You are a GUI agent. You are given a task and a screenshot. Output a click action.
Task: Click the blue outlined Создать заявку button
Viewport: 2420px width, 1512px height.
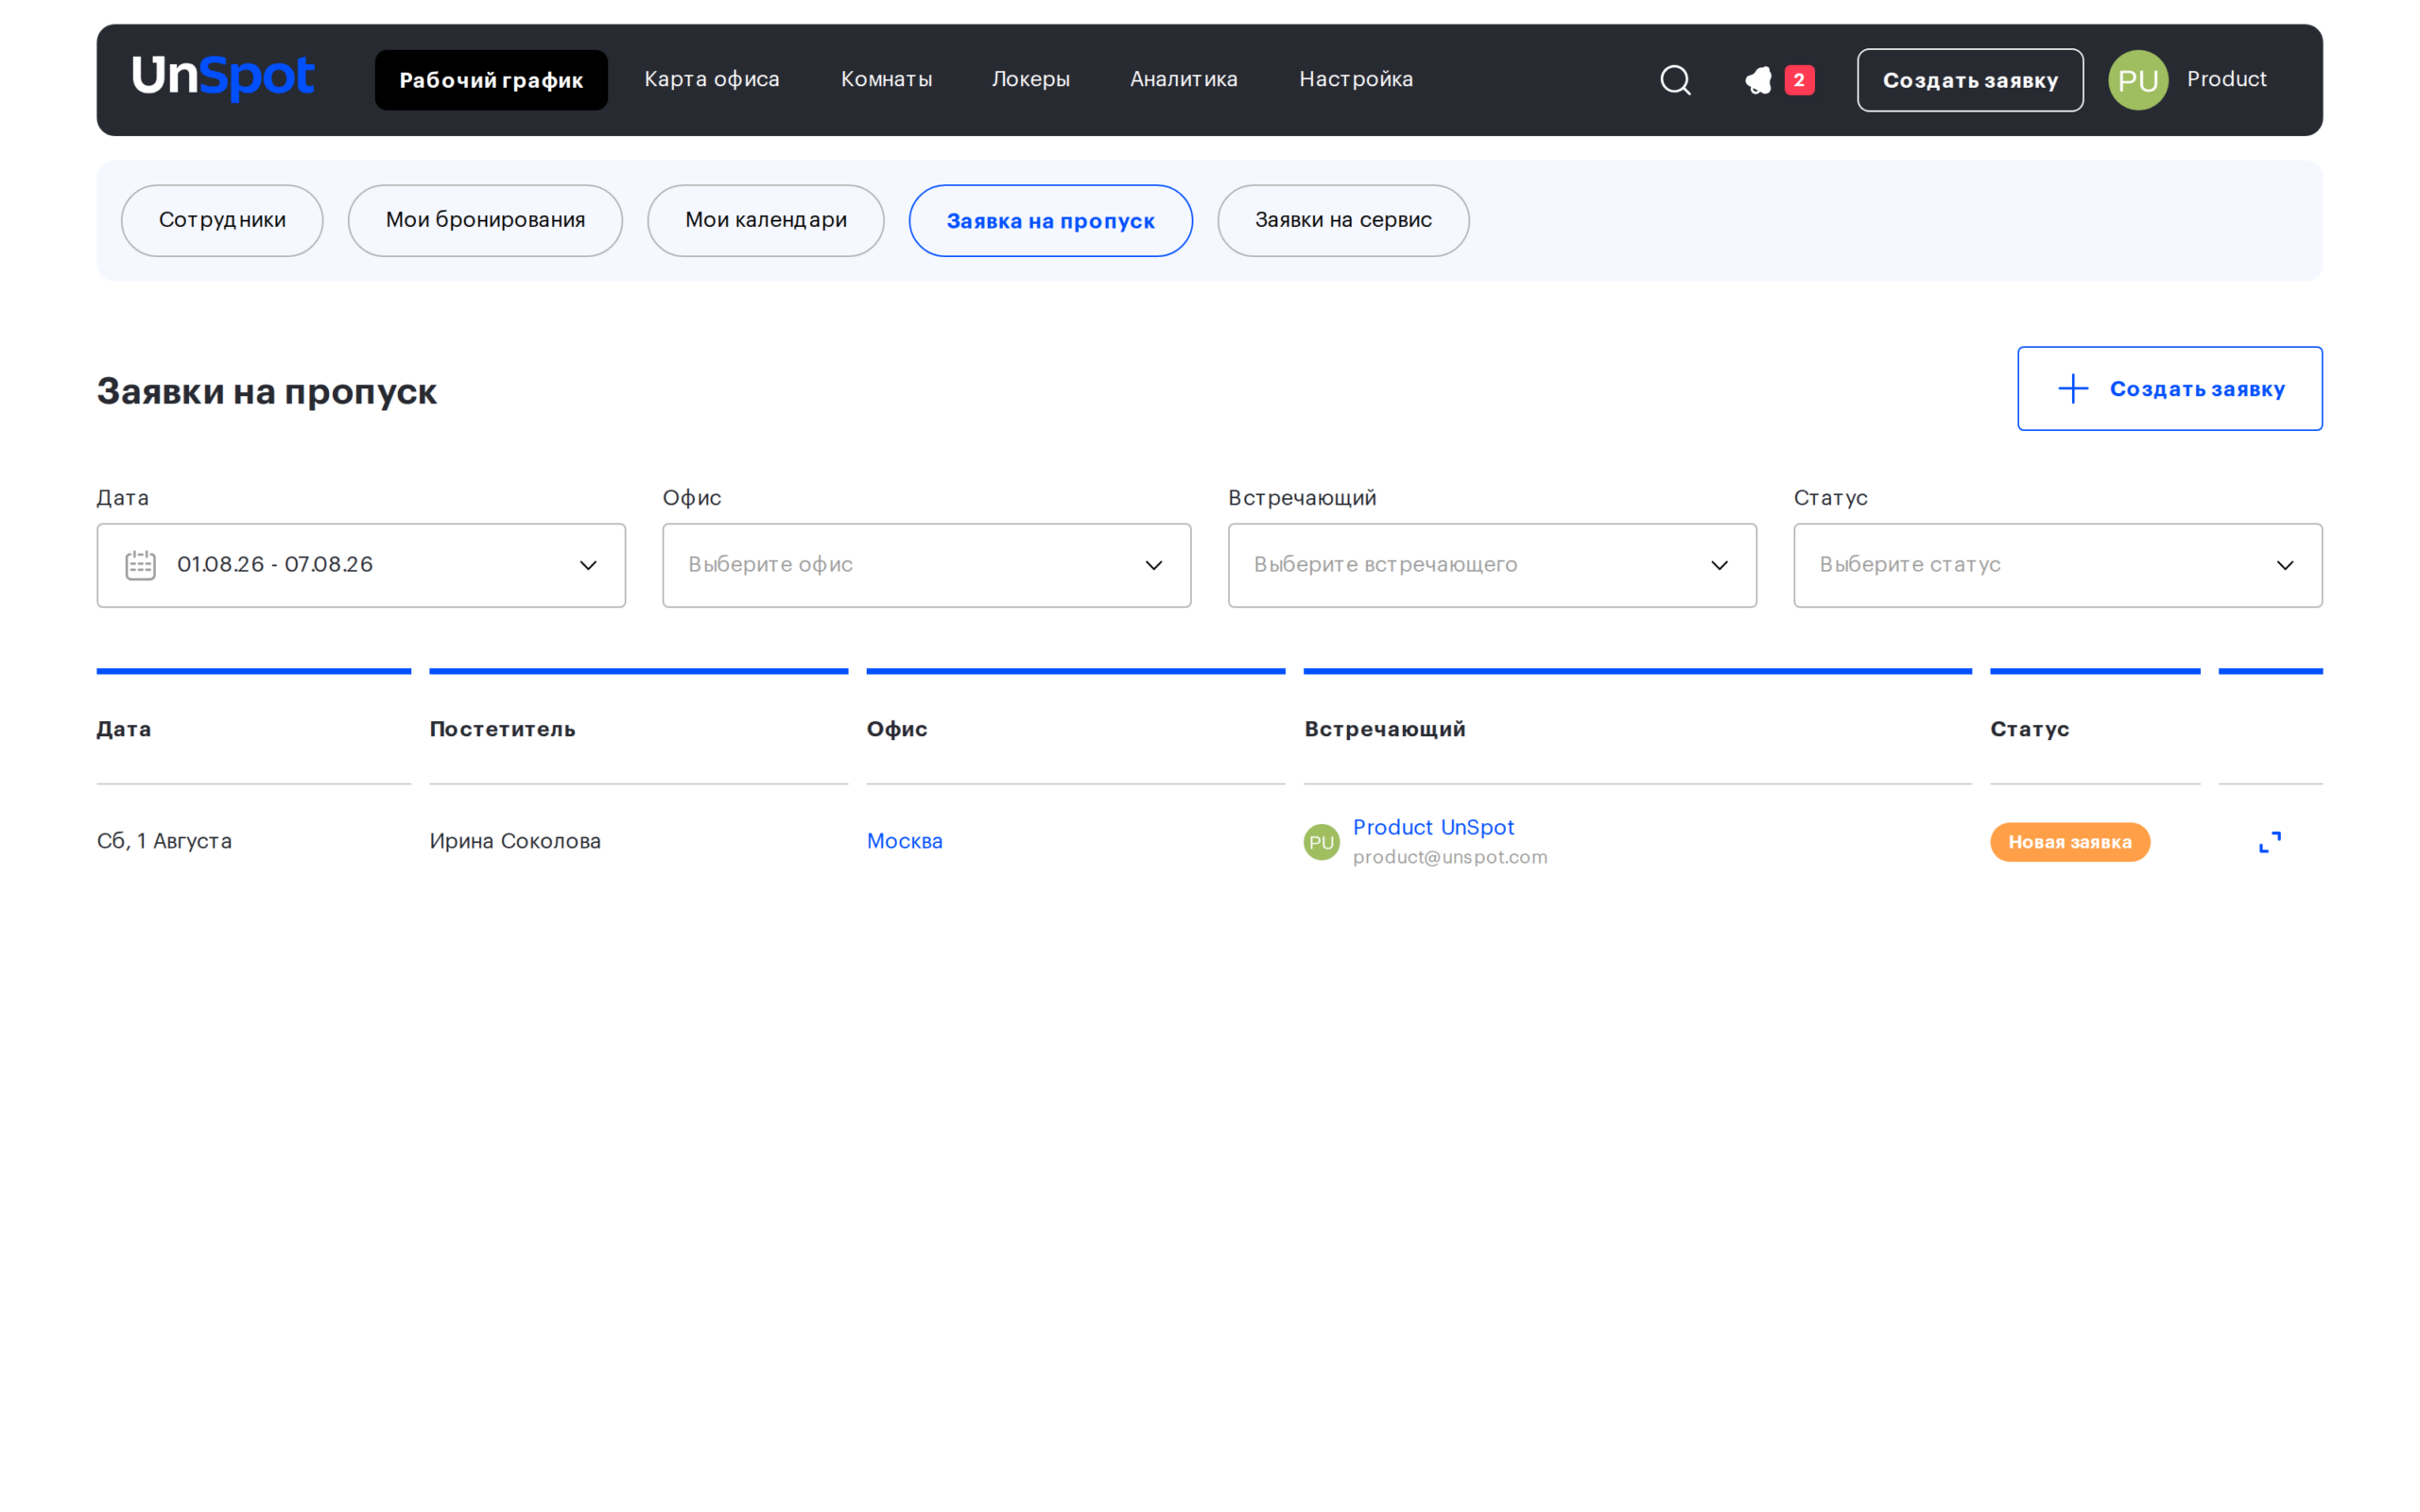click(x=2170, y=388)
